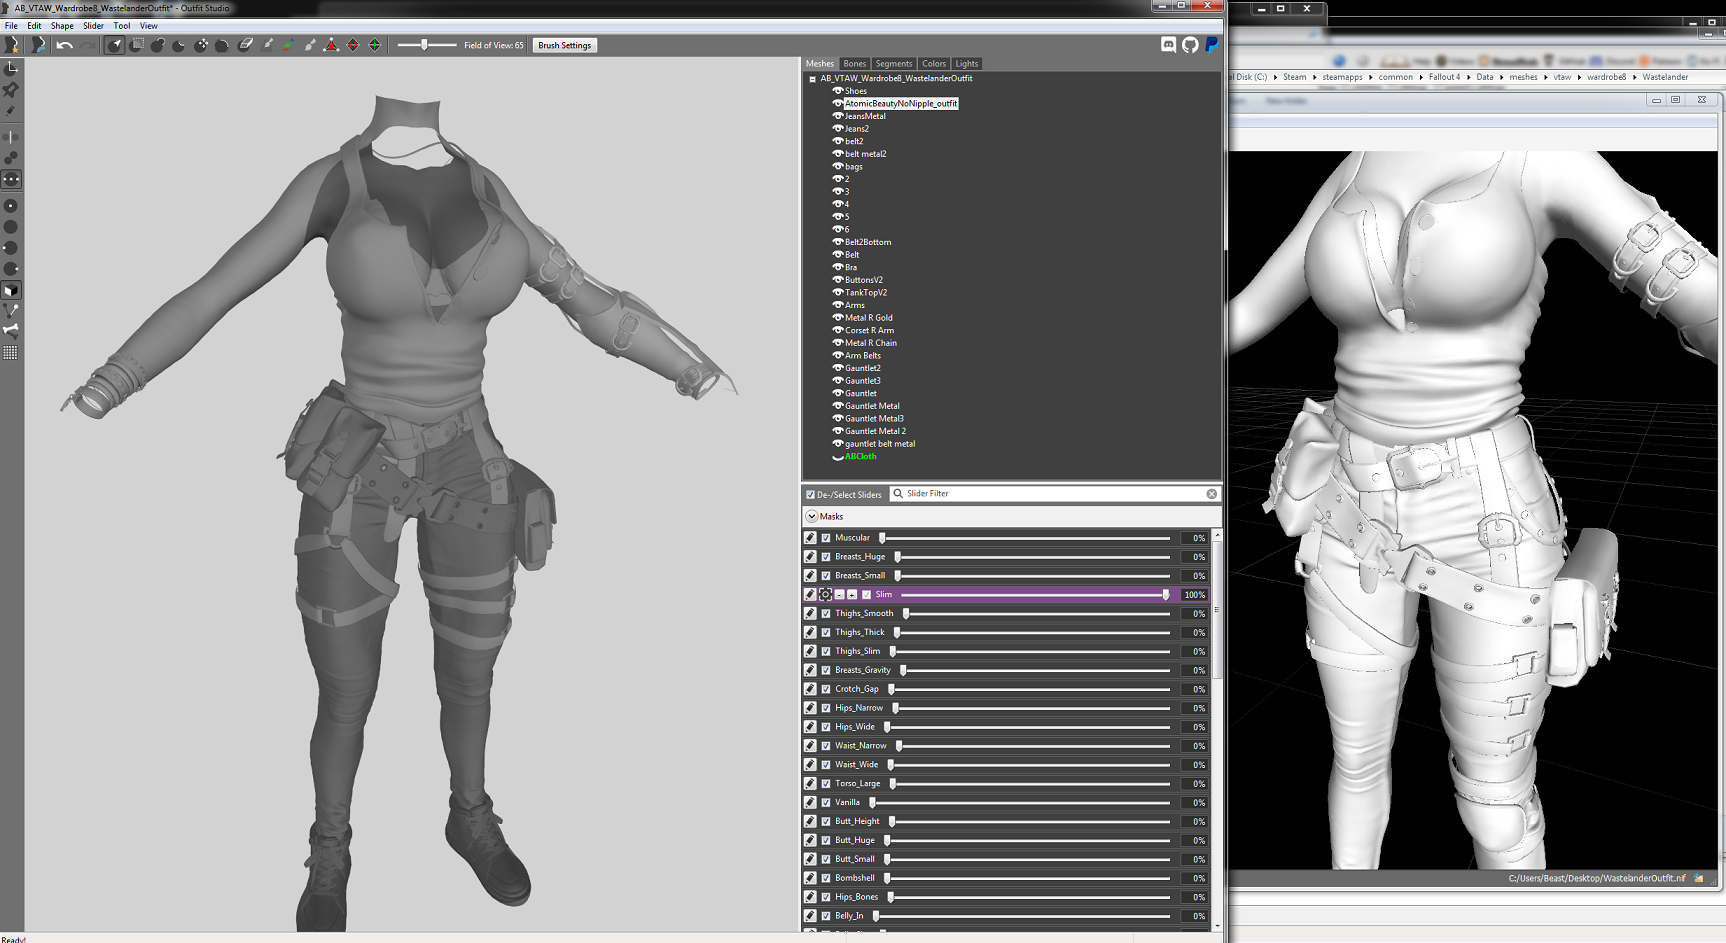Select the Undiff eraser brush

(245, 45)
